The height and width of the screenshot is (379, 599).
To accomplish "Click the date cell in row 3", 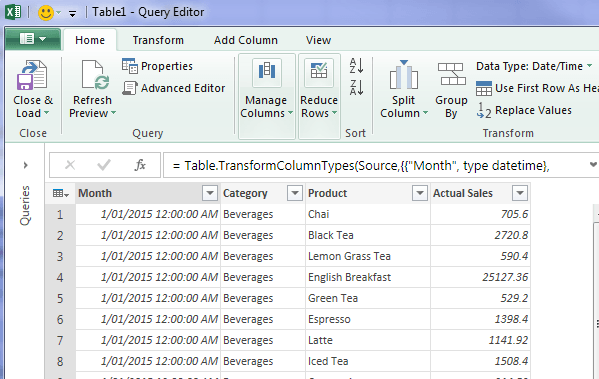I will point(148,256).
